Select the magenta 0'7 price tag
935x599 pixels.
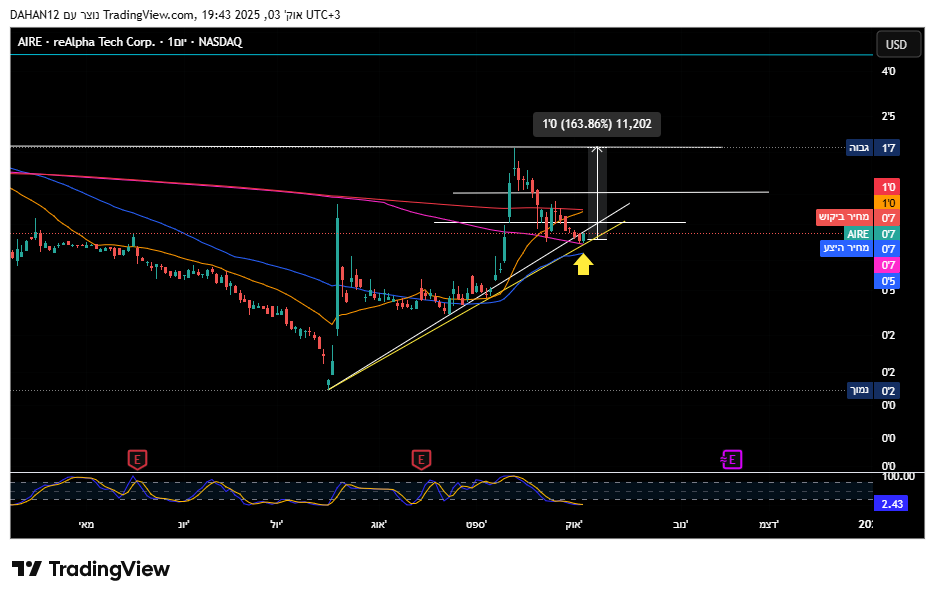point(887,265)
